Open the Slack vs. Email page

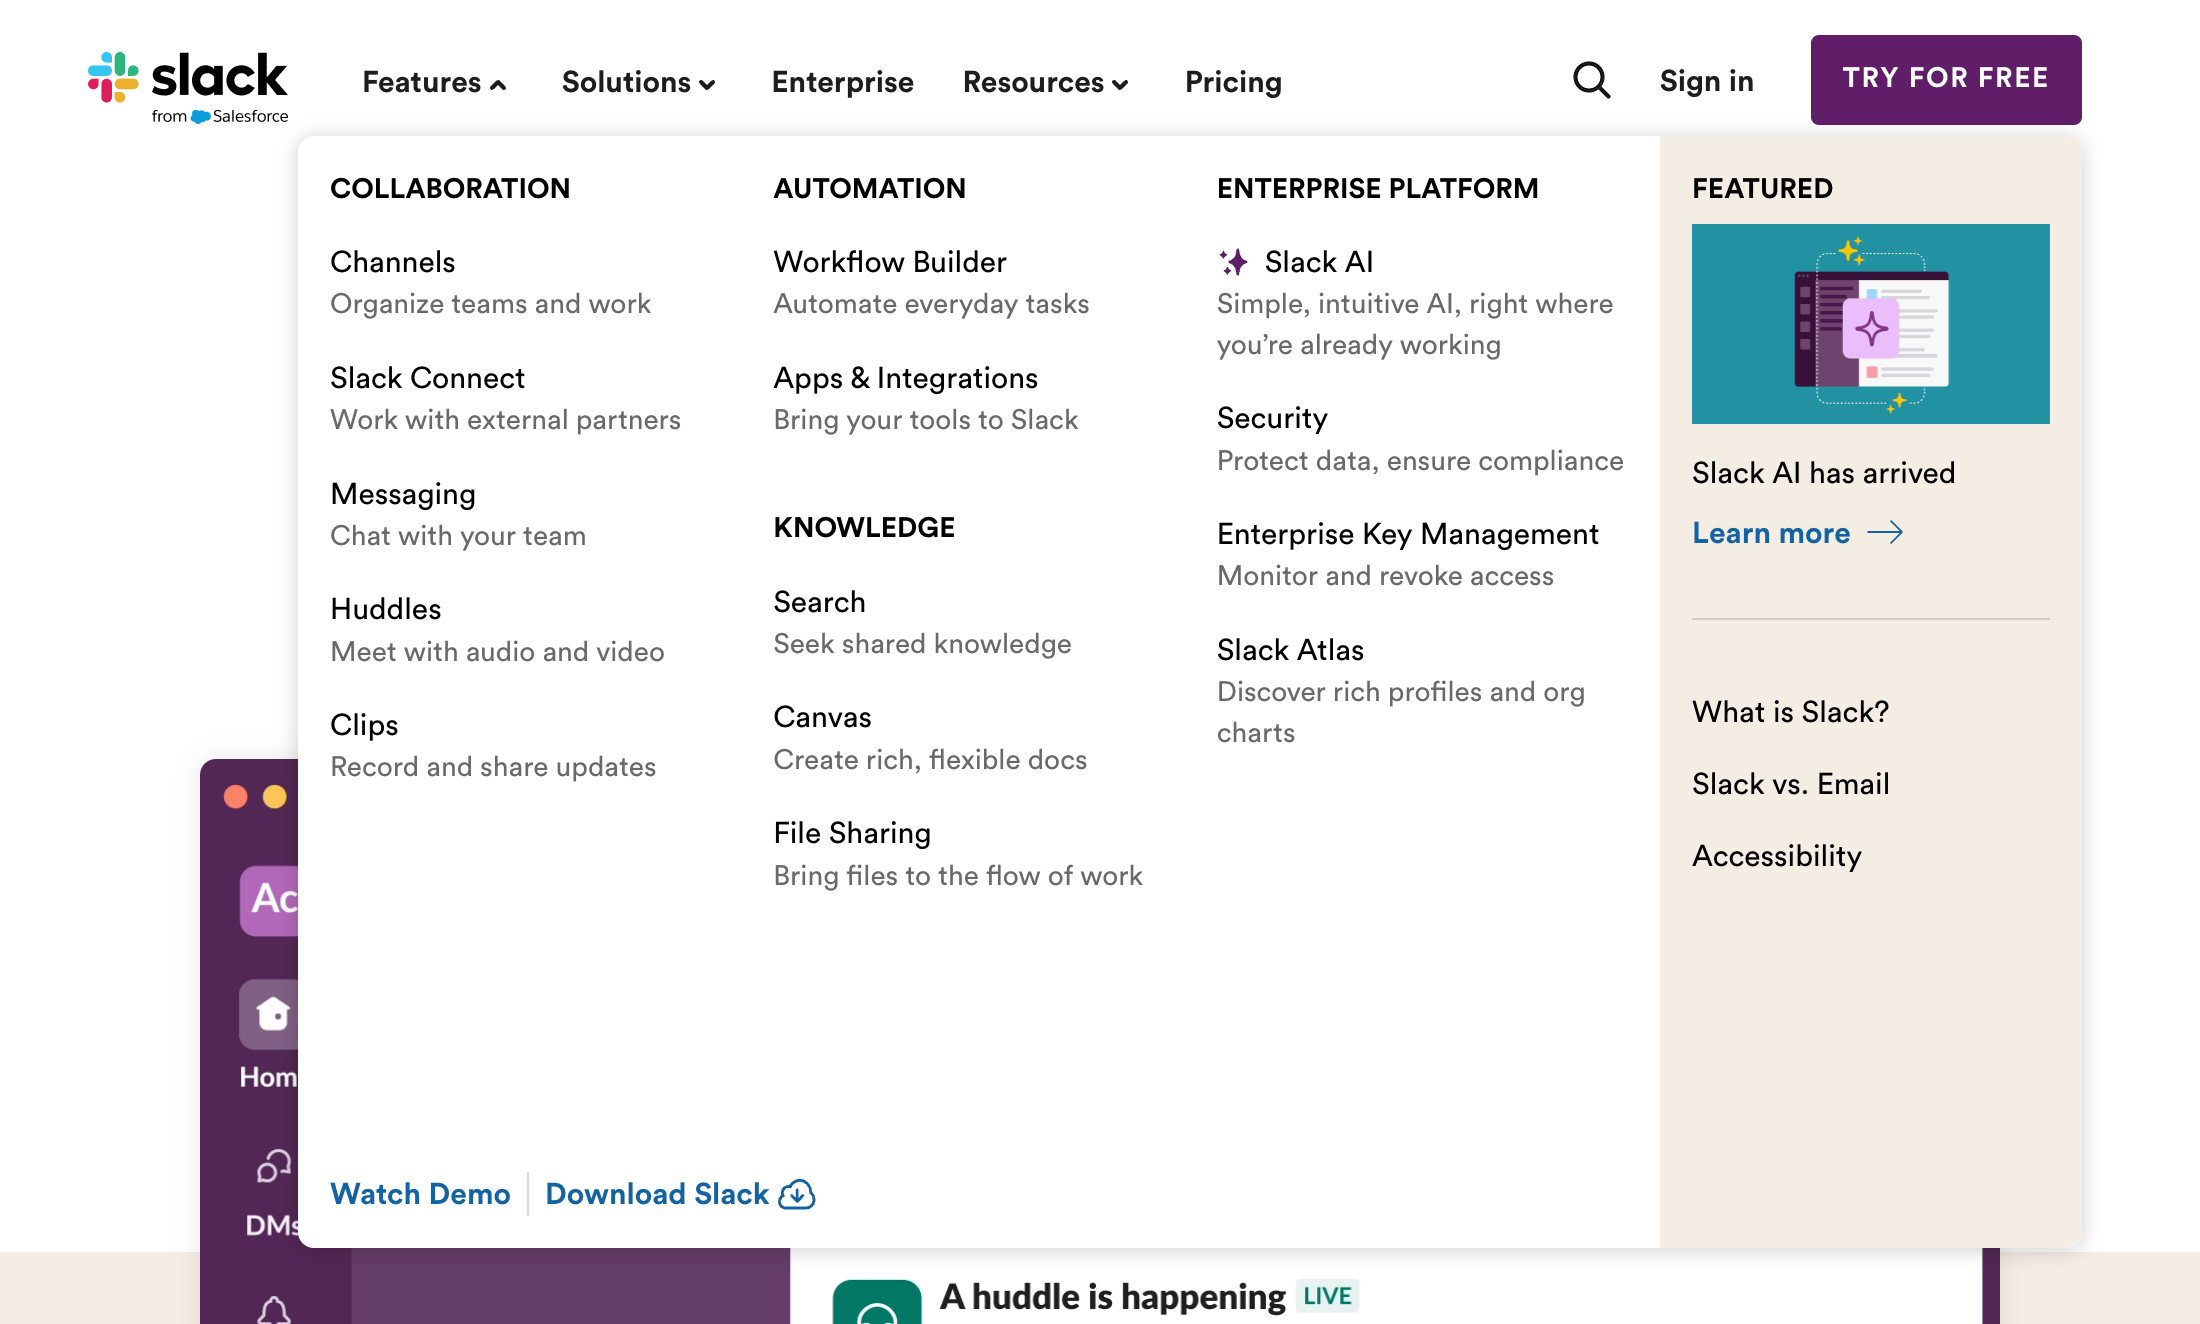point(1790,784)
